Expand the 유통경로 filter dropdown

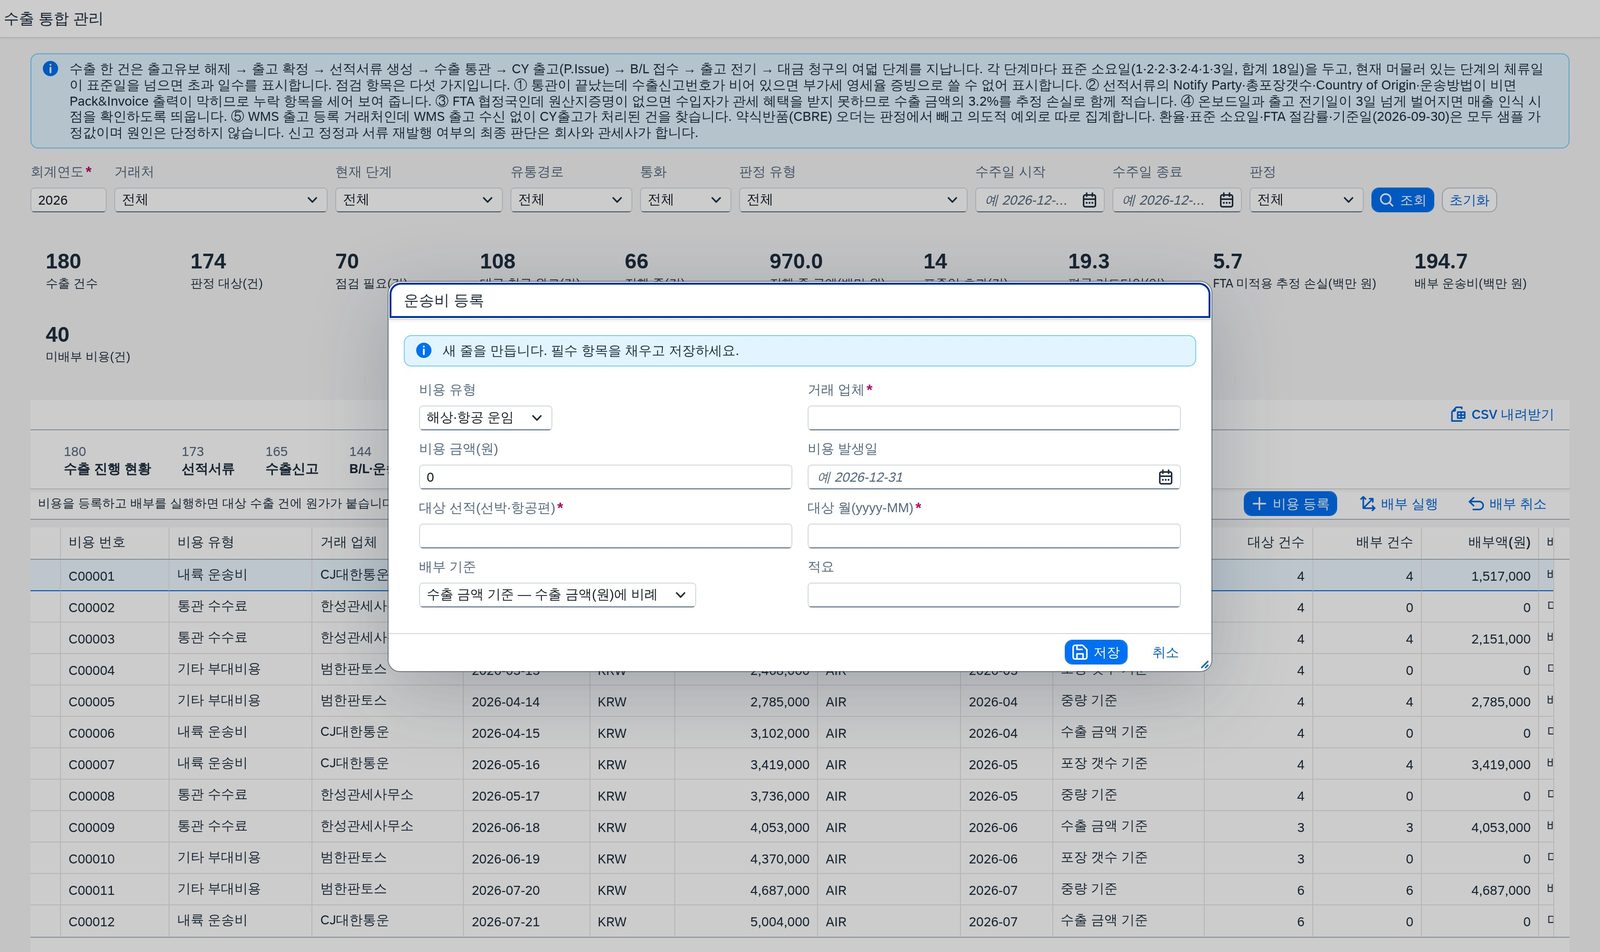[x=571, y=200]
